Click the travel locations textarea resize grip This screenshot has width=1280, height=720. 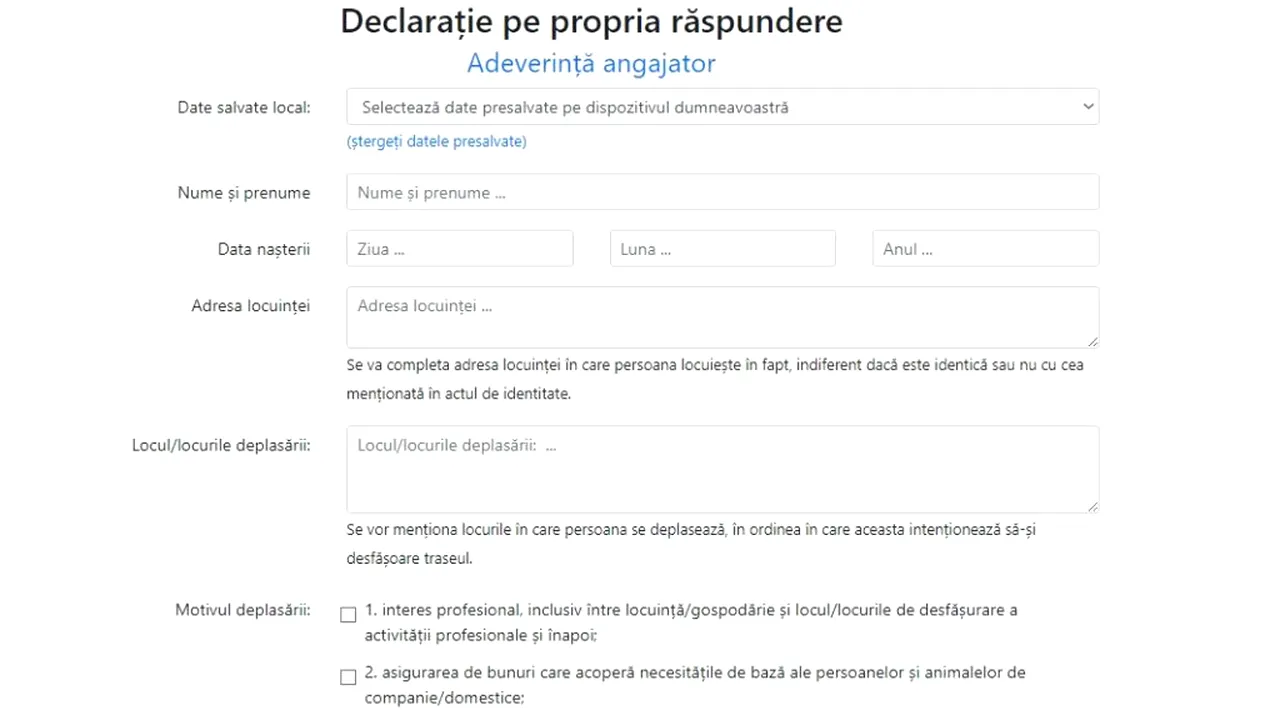coord(1093,506)
